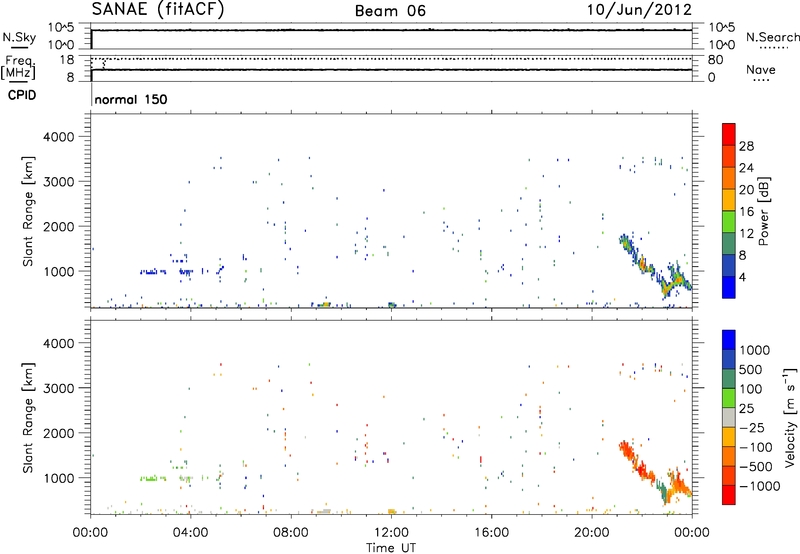
Task: Click the 80 tick on Nave axis
Action: click(715, 60)
